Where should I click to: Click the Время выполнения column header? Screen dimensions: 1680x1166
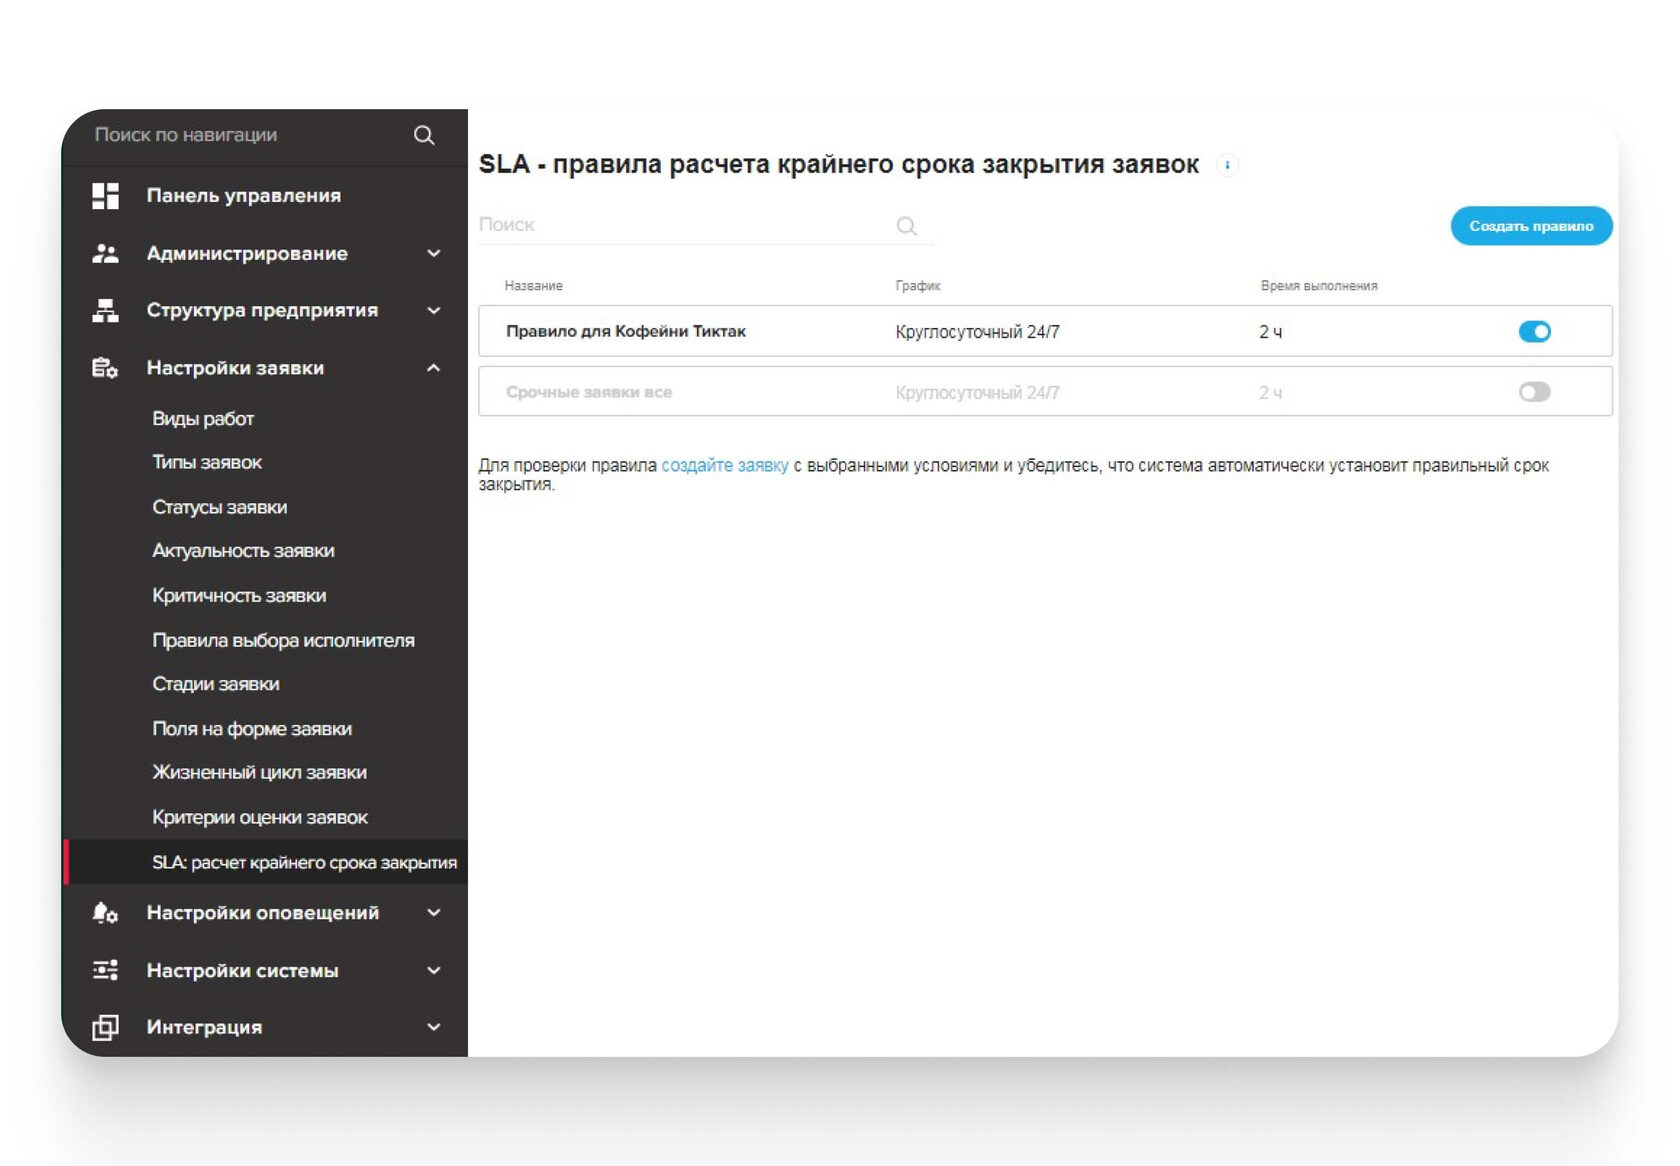tap(1319, 286)
